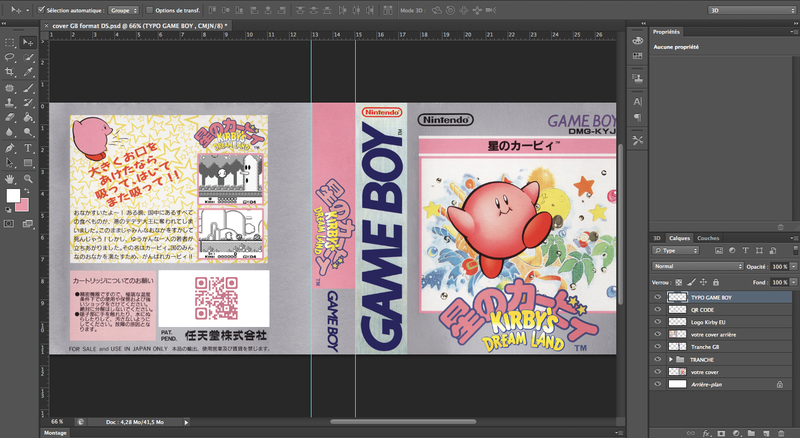
Task: Select the Type tool
Action: pos(28,148)
